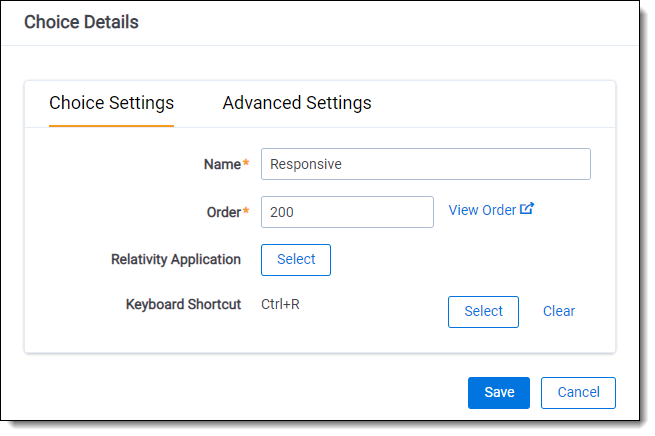Click the Ctrl+R shortcut value
The image size is (655, 436).
(x=280, y=304)
